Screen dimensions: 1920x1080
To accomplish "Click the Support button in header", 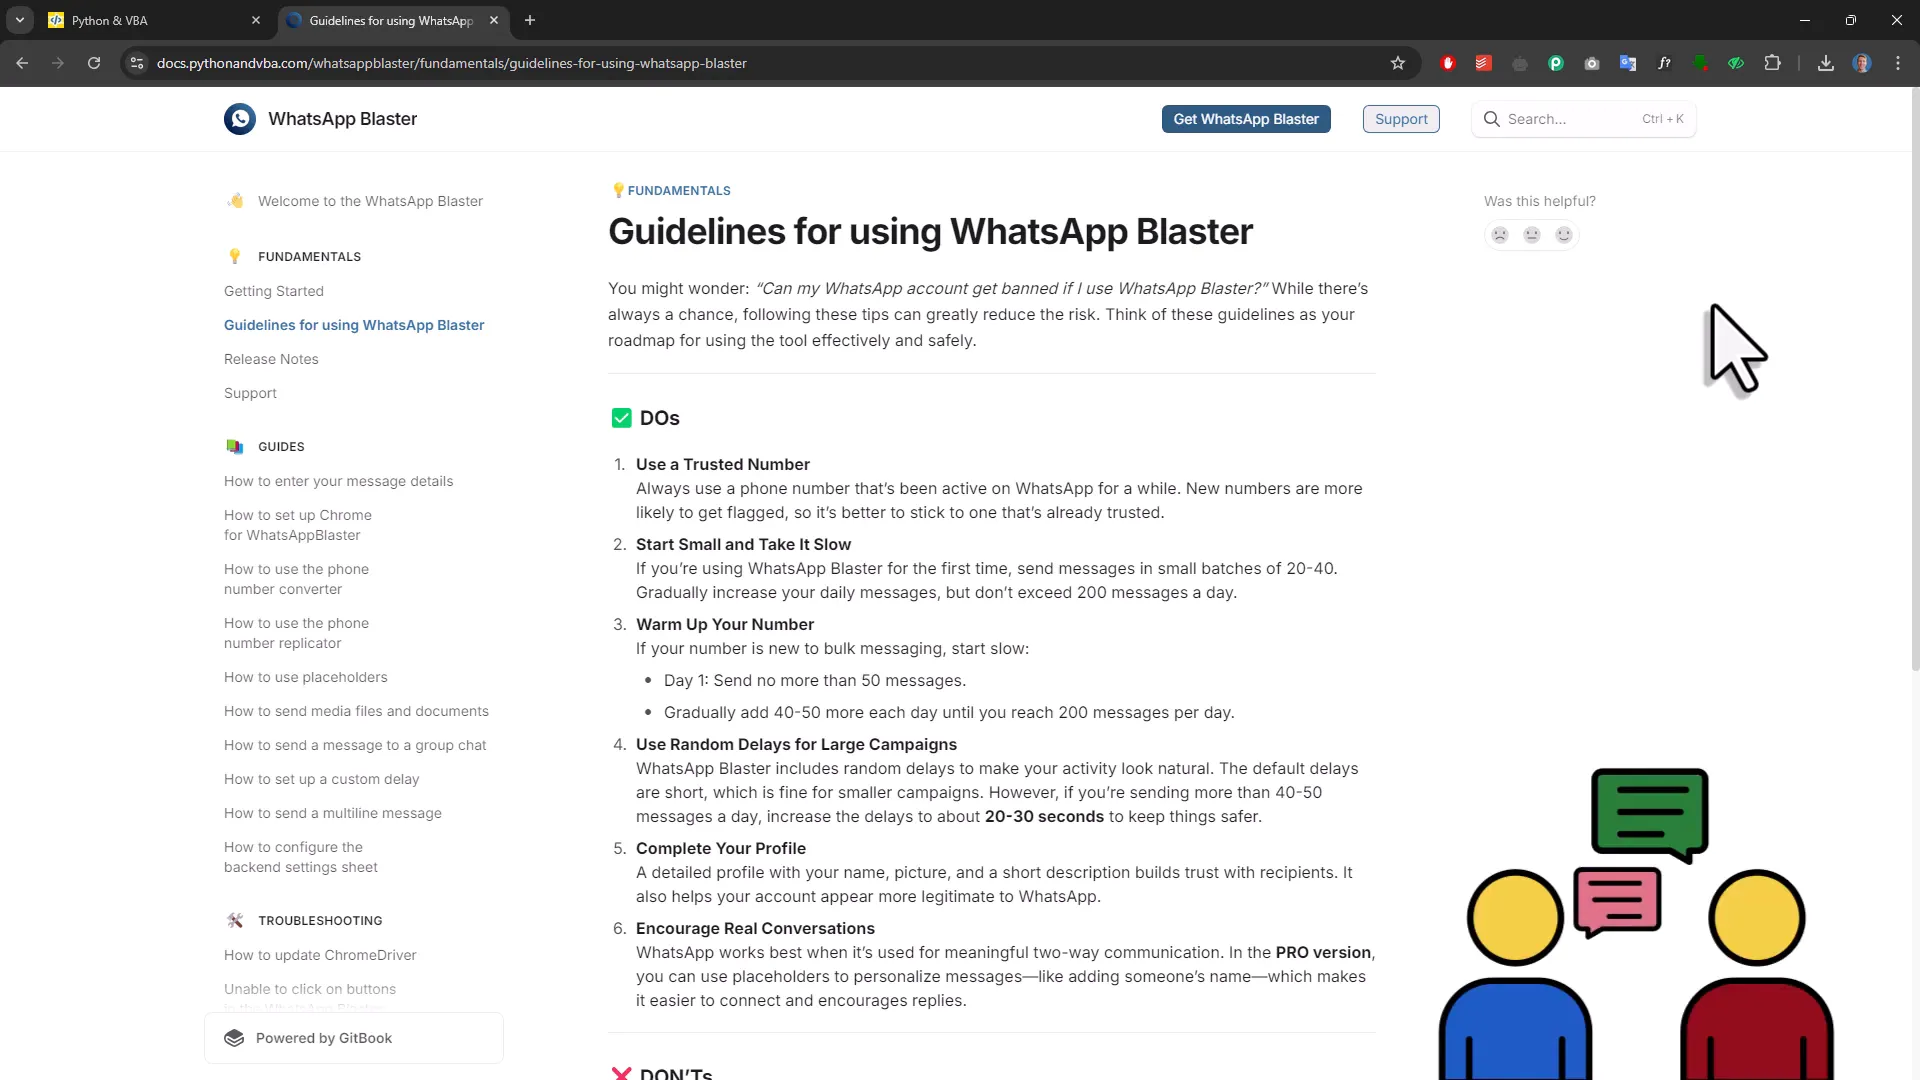I will (1401, 119).
